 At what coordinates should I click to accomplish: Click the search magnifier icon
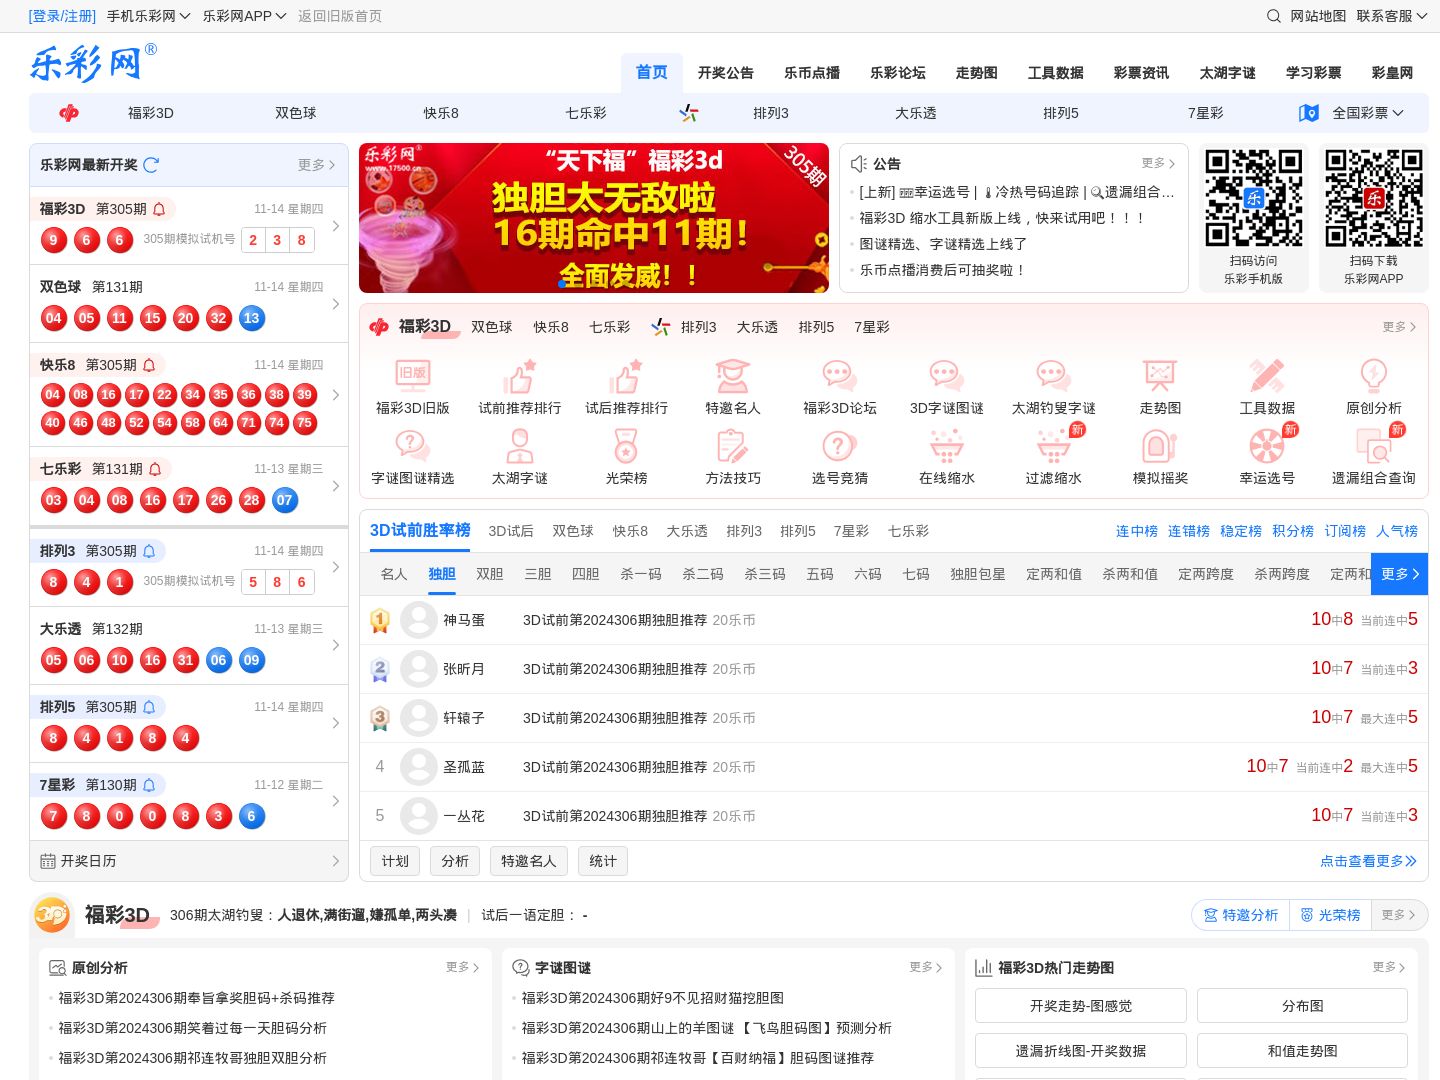point(1274,16)
